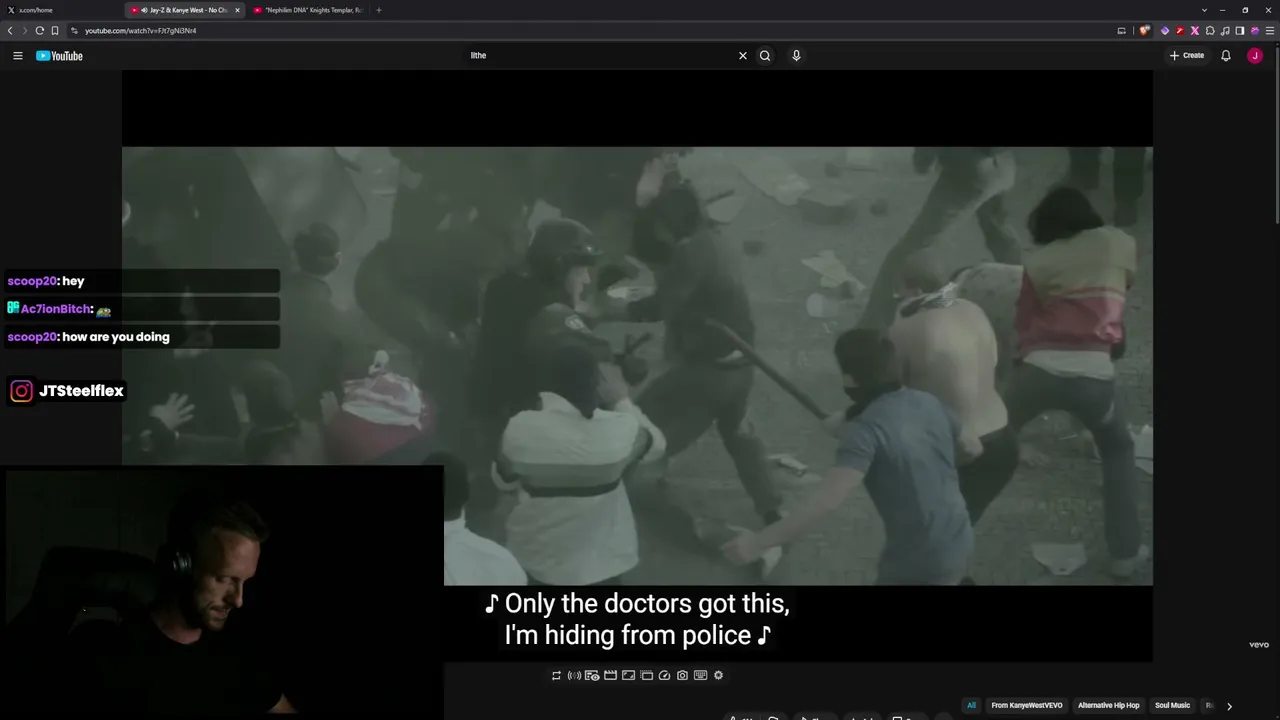The height and width of the screenshot is (720, 1280).
Task: Open the playback speed gauge control
Action: click(664, 676)
